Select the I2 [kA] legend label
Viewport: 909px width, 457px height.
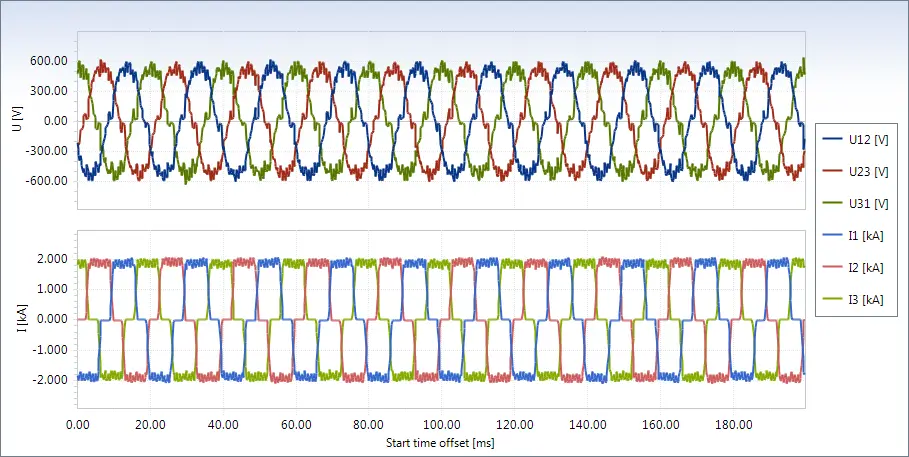[x=866, y=267]
